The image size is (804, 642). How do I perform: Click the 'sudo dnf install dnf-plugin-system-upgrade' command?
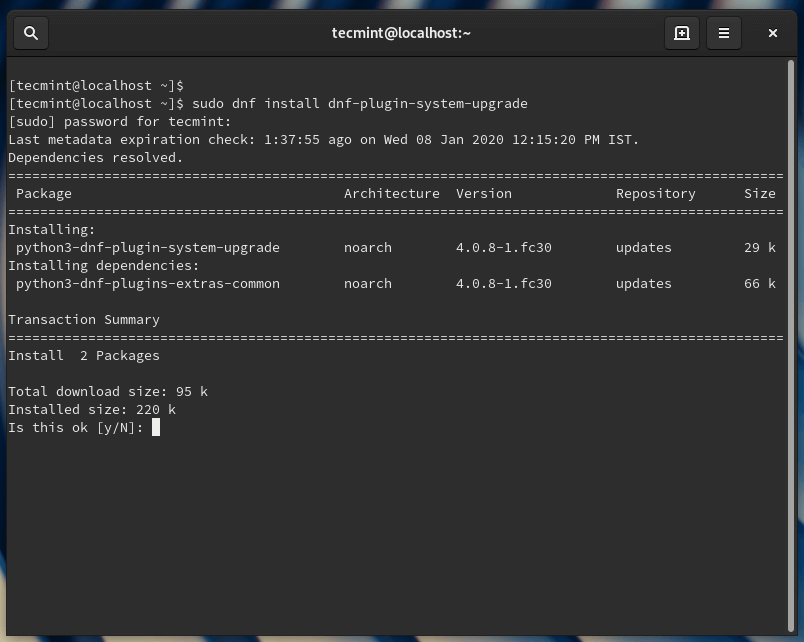[x=359, y=104]
